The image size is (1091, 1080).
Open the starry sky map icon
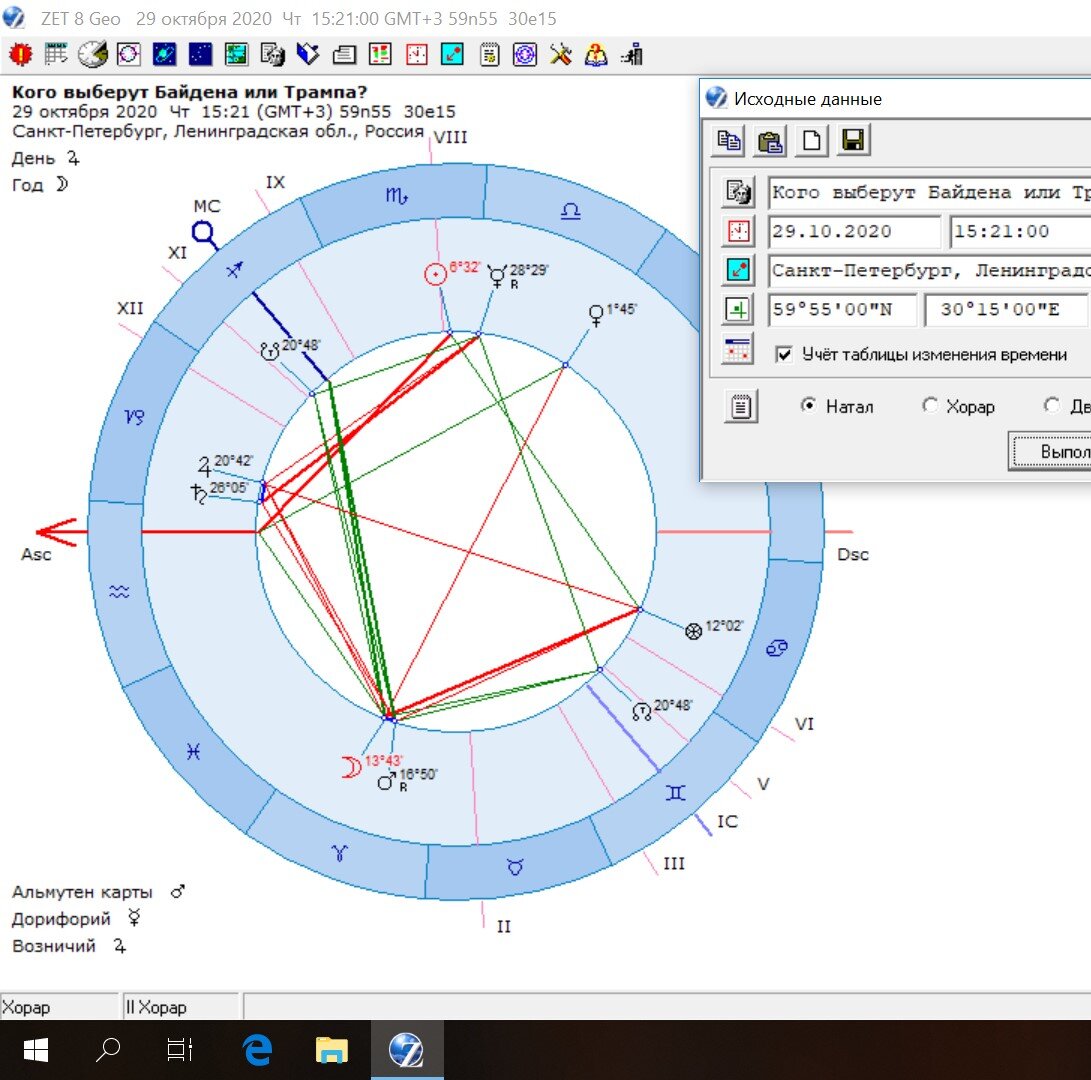[200, 54]
